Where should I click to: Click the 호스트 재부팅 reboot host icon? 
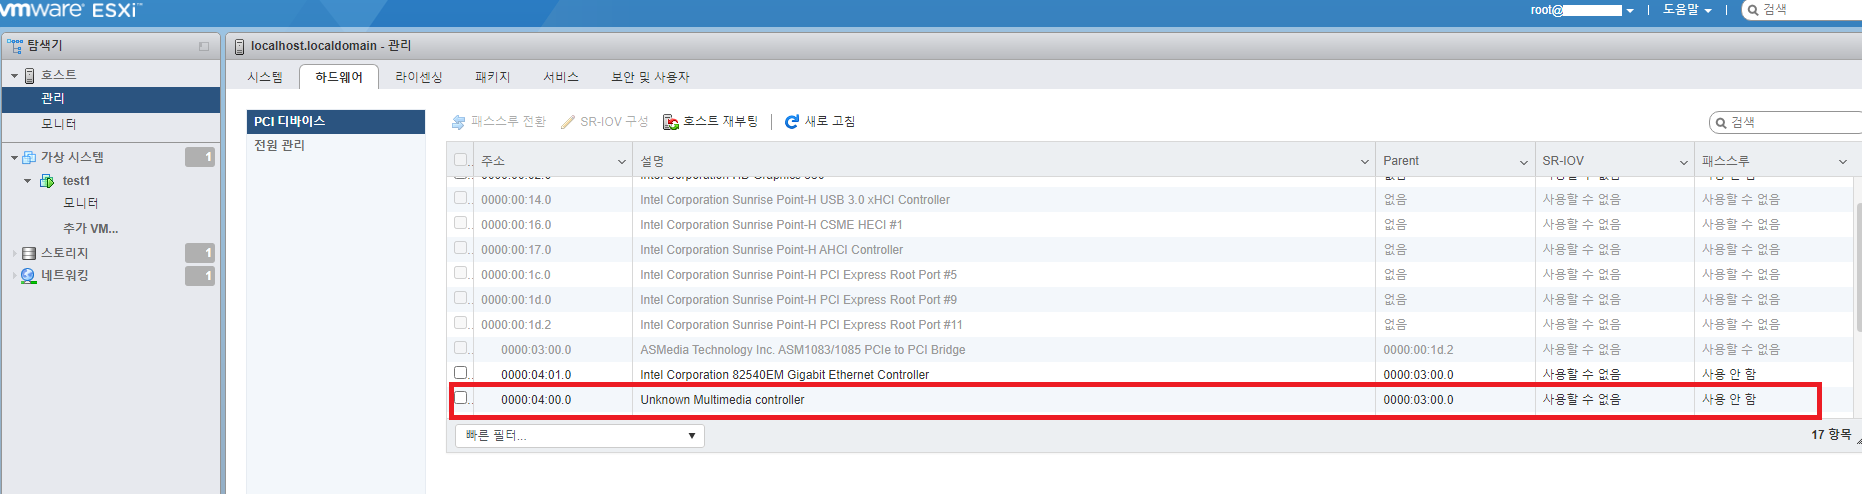pyautogui.click(x=671, y=122)
